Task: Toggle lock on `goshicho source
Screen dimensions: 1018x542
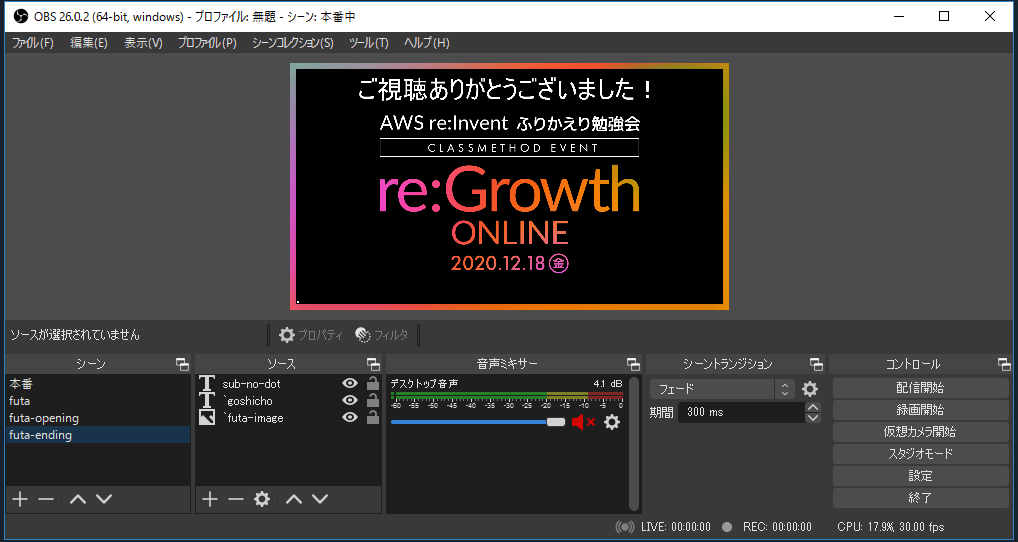Action: point(373,400)
